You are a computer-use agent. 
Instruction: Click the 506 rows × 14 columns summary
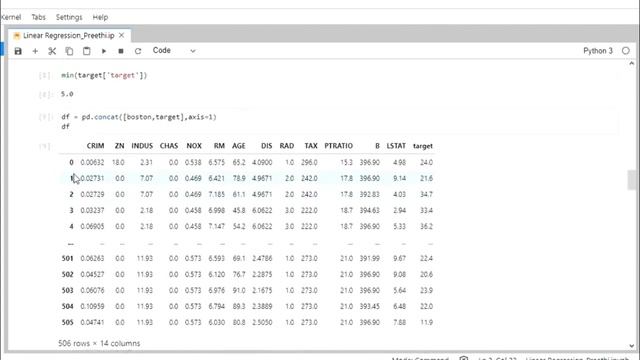click(x=99, y=343)
